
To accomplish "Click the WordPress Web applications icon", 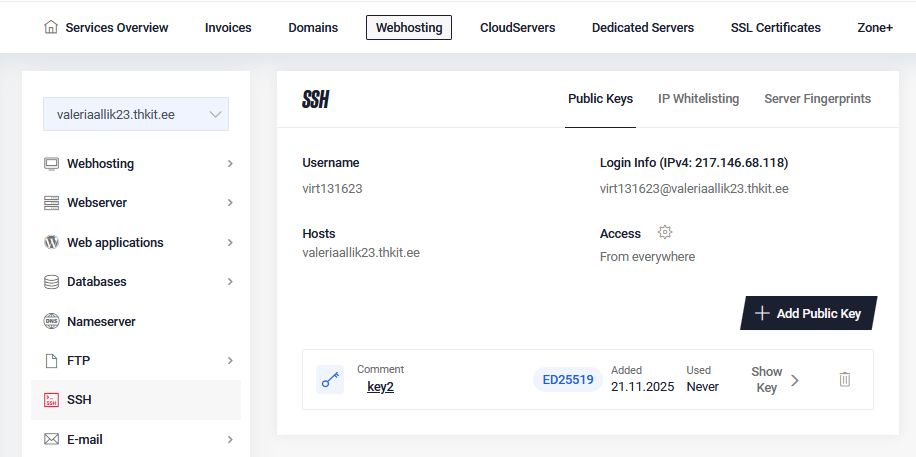I will pos(52,242).
